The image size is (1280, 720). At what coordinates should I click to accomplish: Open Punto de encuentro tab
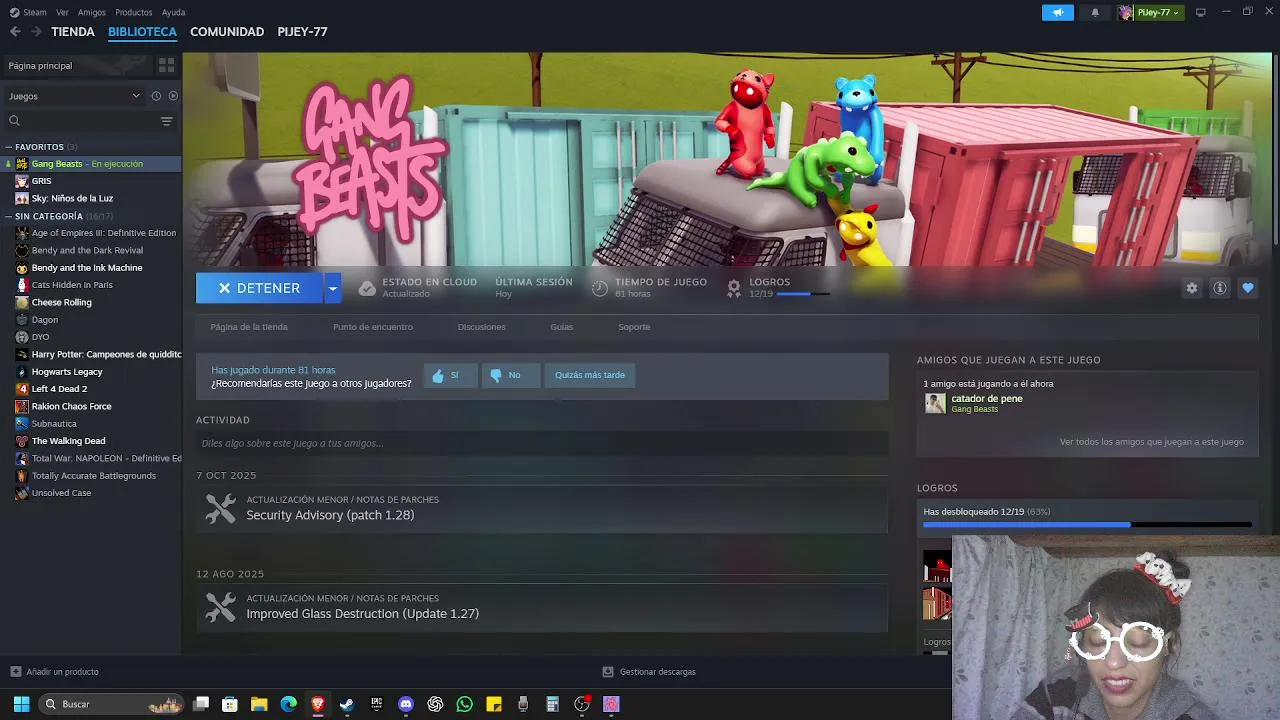373,327
